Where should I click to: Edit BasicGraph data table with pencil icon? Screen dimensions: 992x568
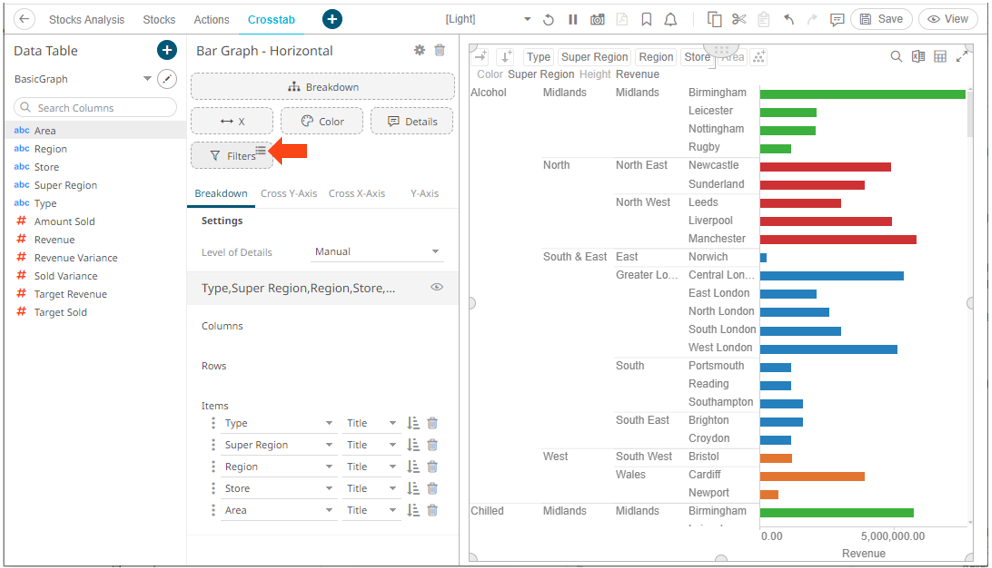pos(167,79)
